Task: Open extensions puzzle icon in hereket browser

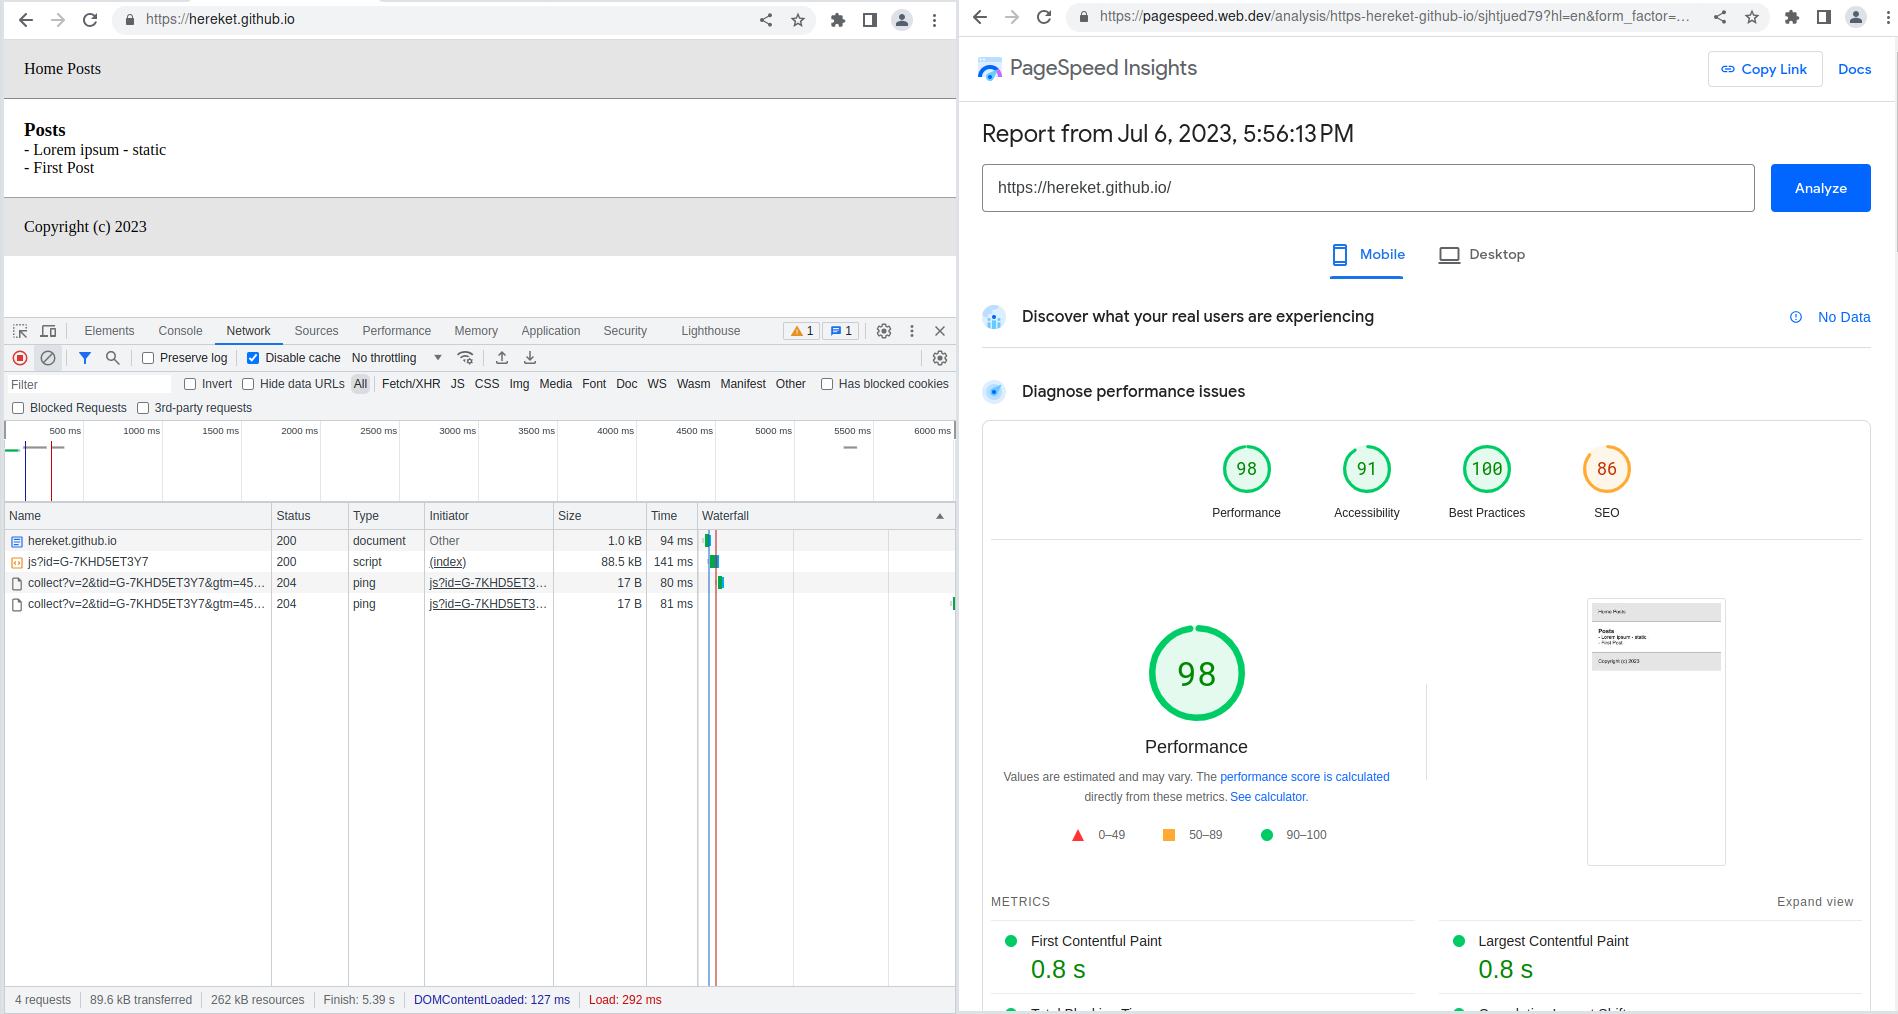Action: click(838, 20)
